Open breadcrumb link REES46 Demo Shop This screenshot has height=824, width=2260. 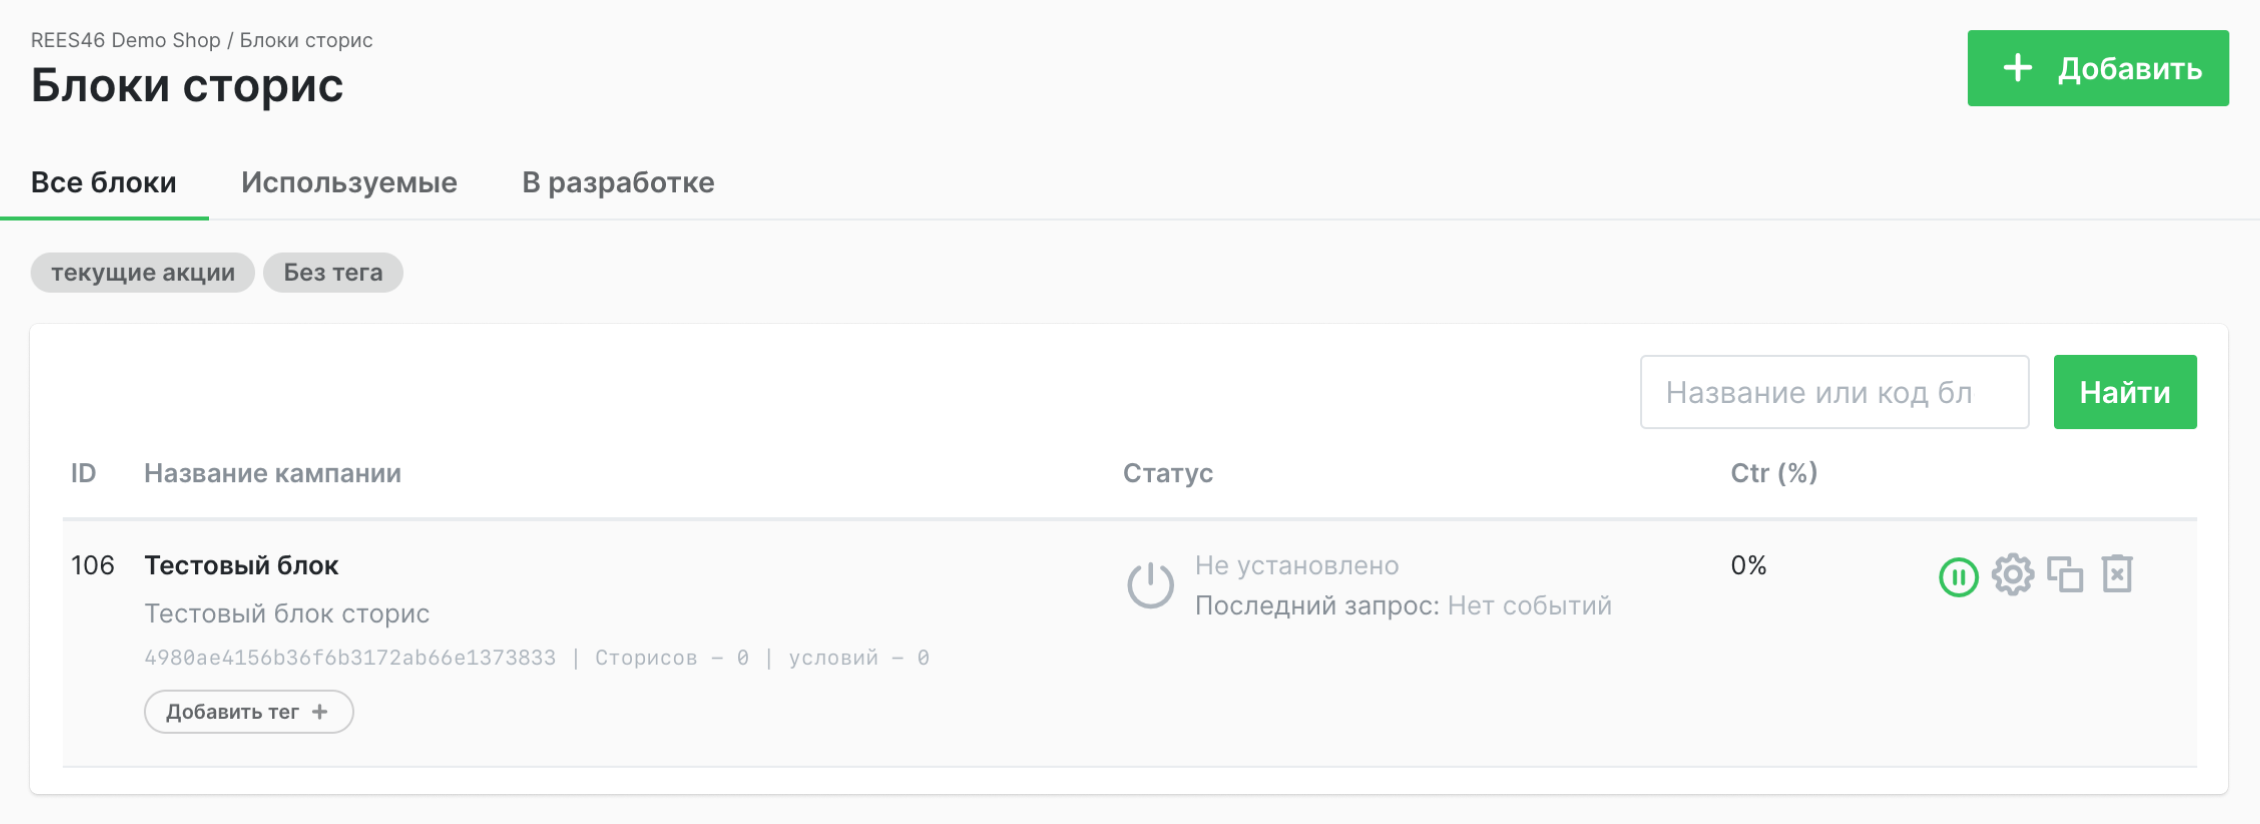(x=127, y=40)
